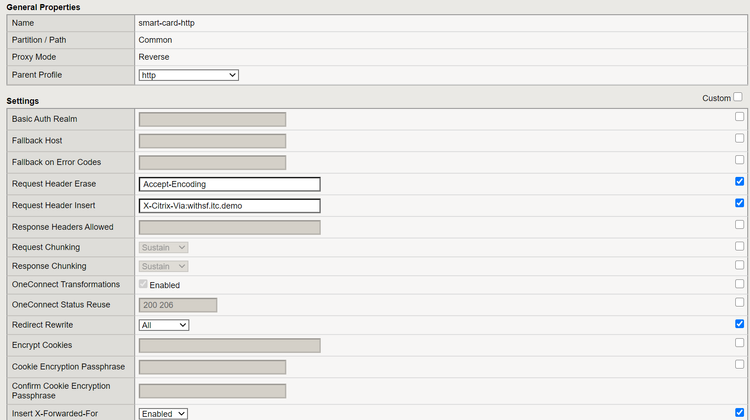Check the Fallback Host custom checkbox
Image resolution: width=750 pixels, height=420 pixels.
coord(739,139)
